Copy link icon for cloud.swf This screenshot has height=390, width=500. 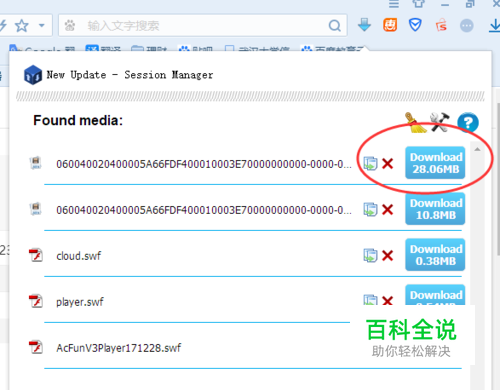370,255
